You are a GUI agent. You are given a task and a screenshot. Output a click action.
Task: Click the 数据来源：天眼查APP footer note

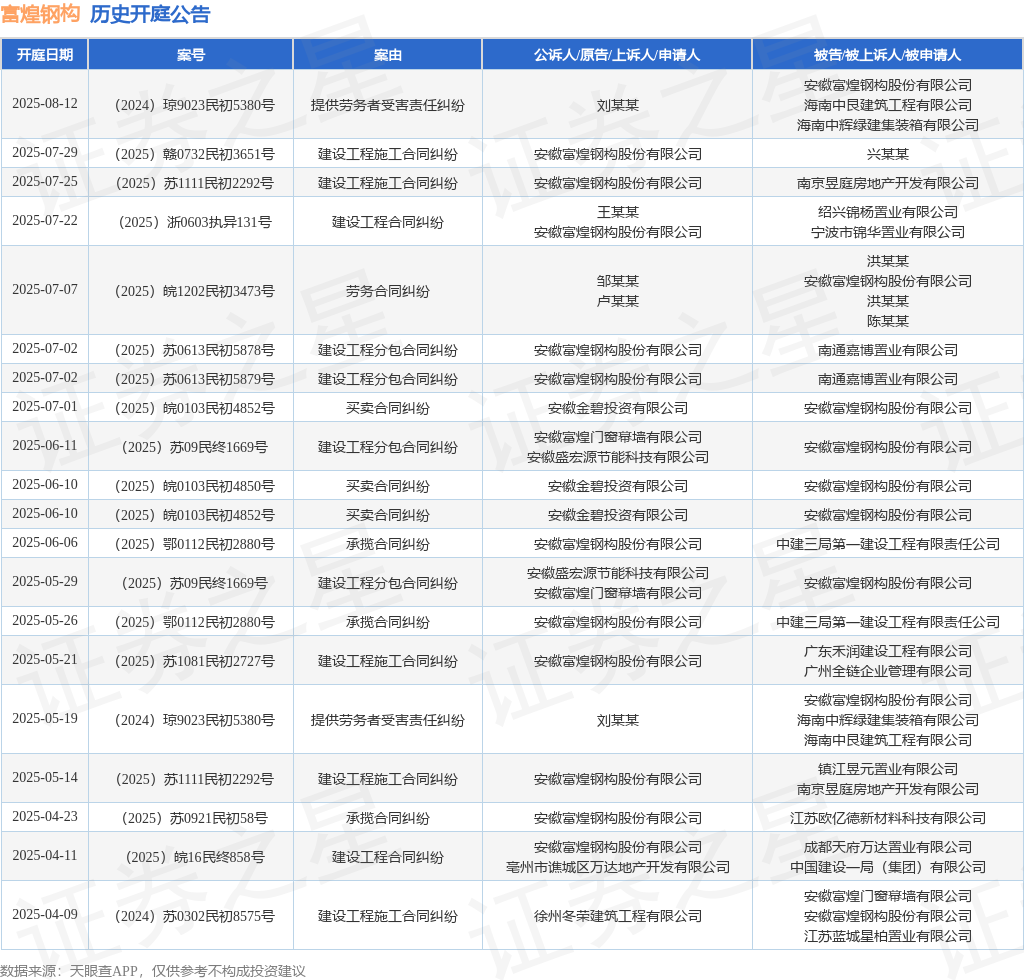coord(153,971)
